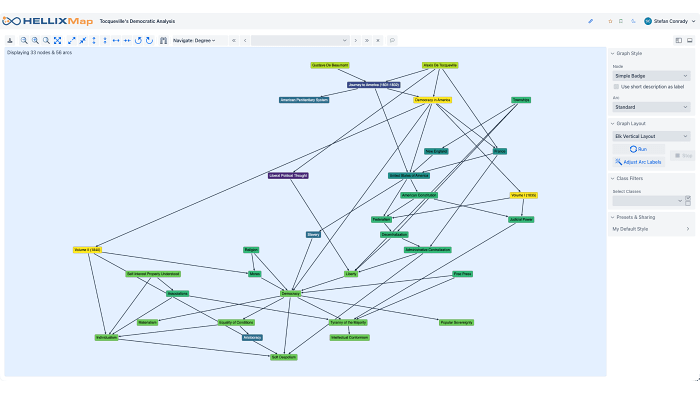Viewport: 700px width, 394px height.
Task: Click the select-all classes checked box icon
Action: tap(688, 198)
